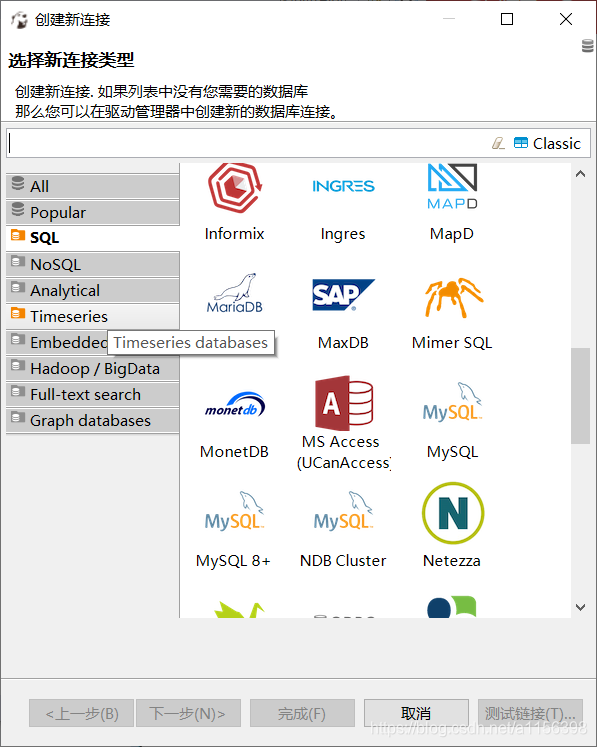Screen dimensions: 597x747
Task: Open the Popular databases category
Action: [93, 212]
